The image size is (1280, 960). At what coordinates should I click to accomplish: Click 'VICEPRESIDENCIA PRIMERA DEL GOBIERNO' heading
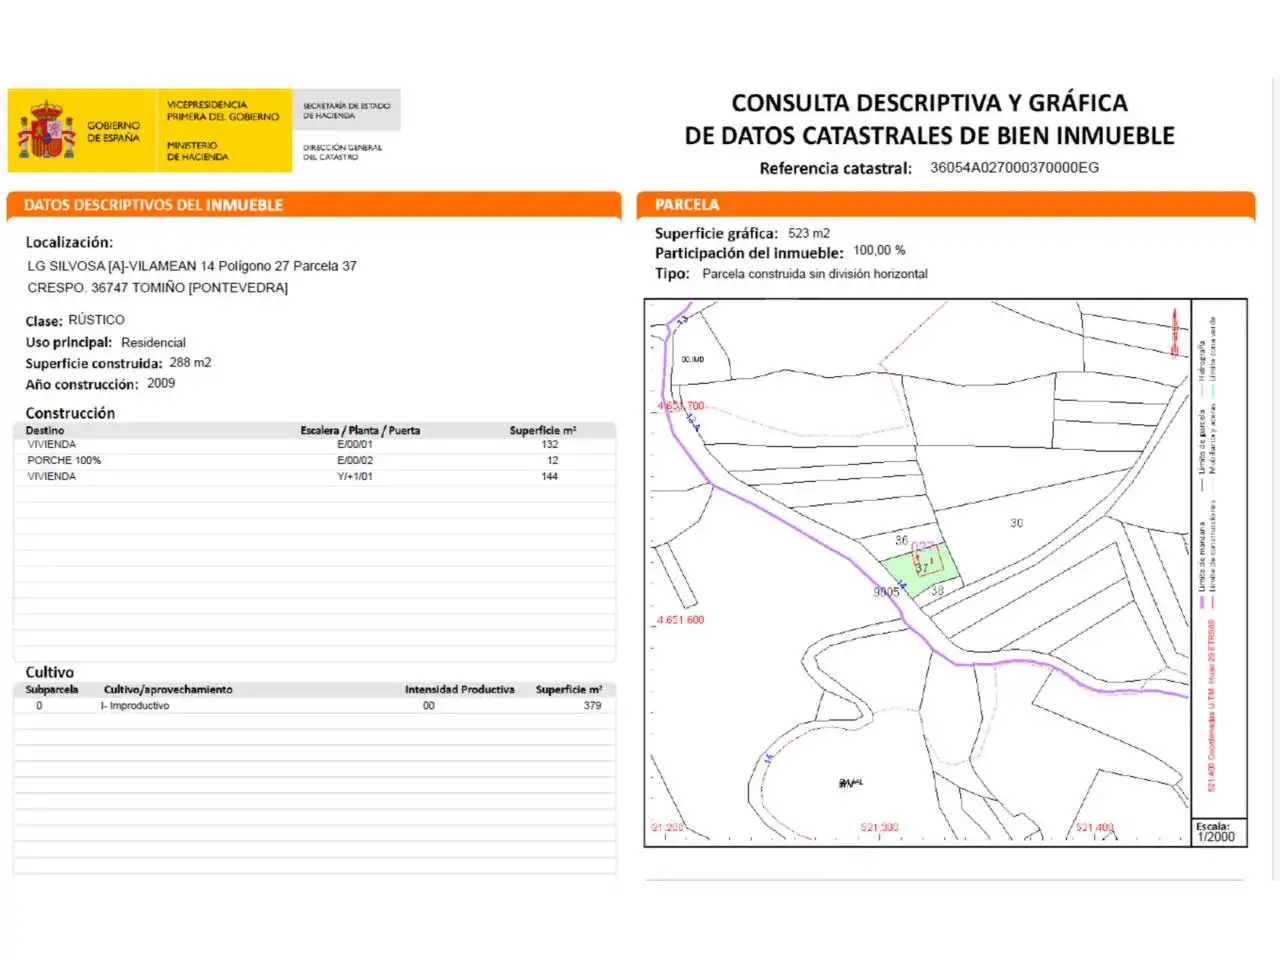223,110
